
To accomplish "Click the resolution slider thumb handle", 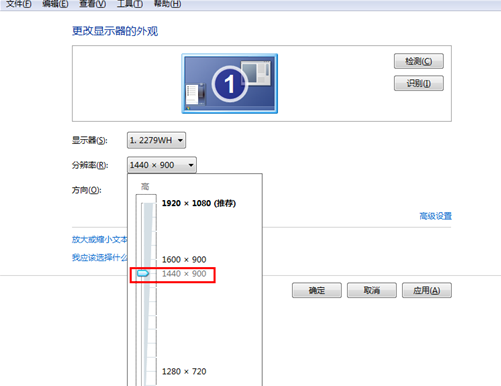I will (143, 274).
